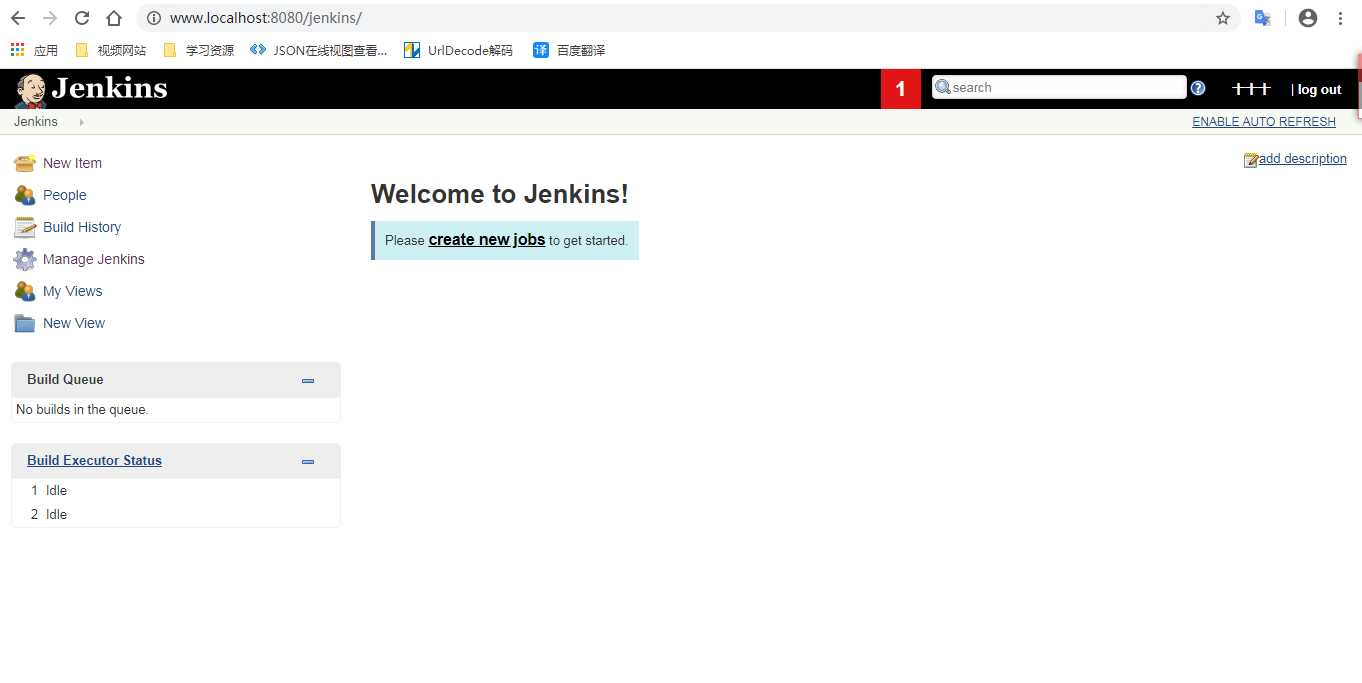Collapse the Build Queue panel

tap(308, 380)
